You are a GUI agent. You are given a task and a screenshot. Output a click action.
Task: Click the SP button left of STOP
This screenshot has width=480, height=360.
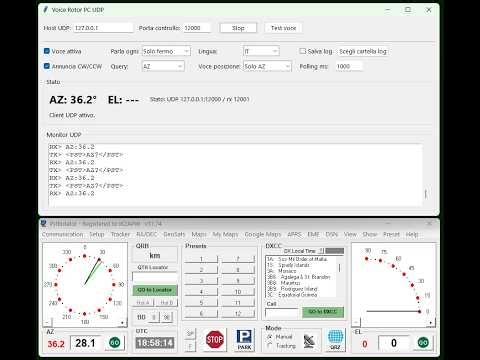190,333
